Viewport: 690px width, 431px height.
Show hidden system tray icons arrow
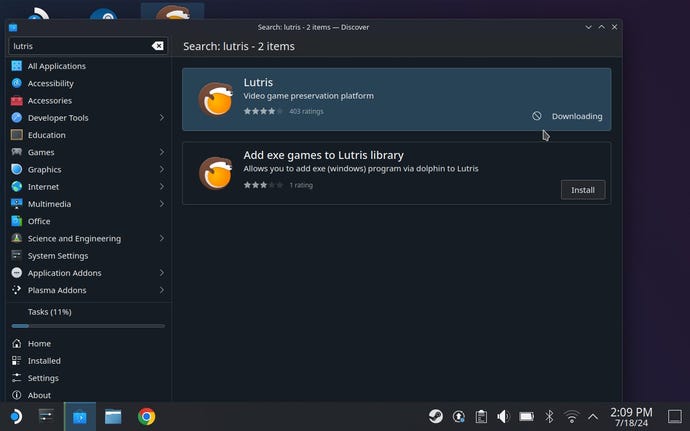pos(593,416)
